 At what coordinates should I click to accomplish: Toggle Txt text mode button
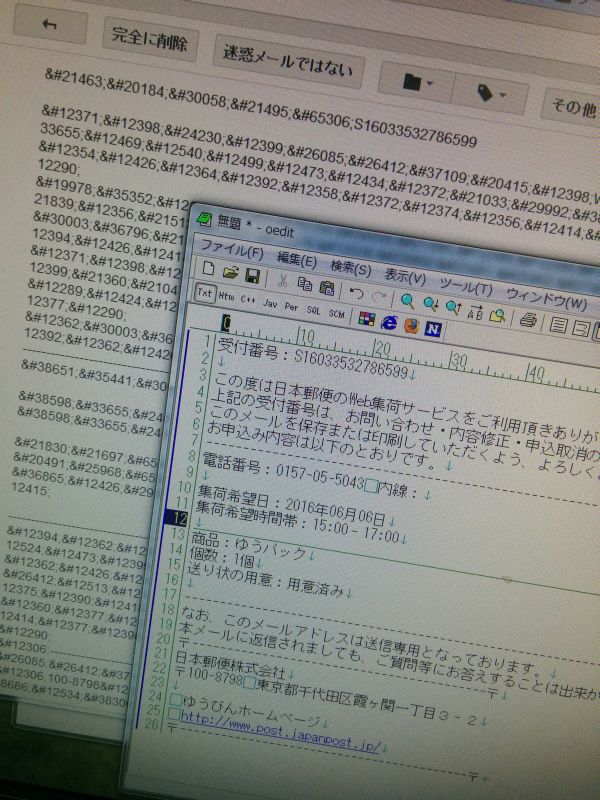(x=205, y=293)
